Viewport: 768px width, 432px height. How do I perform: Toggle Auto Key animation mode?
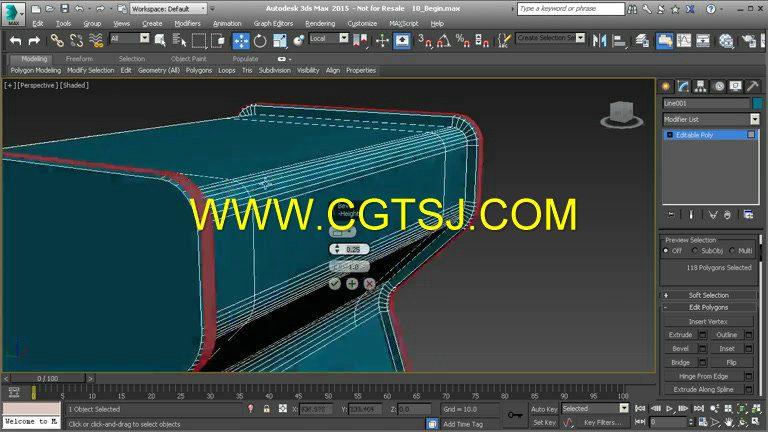(544, 409)
